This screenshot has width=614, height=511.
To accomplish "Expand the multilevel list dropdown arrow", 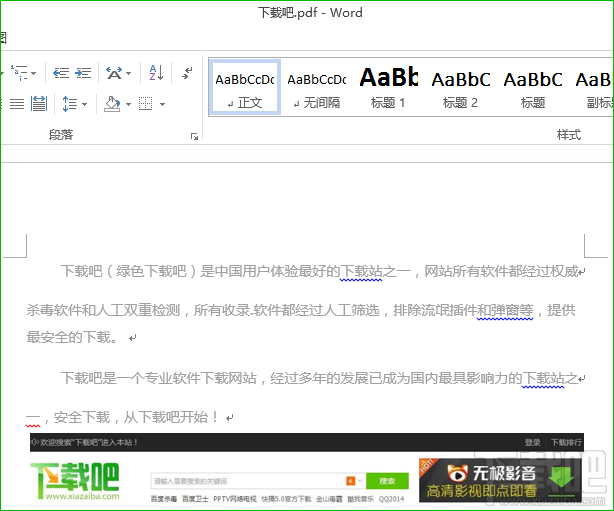I will [34, 73].
